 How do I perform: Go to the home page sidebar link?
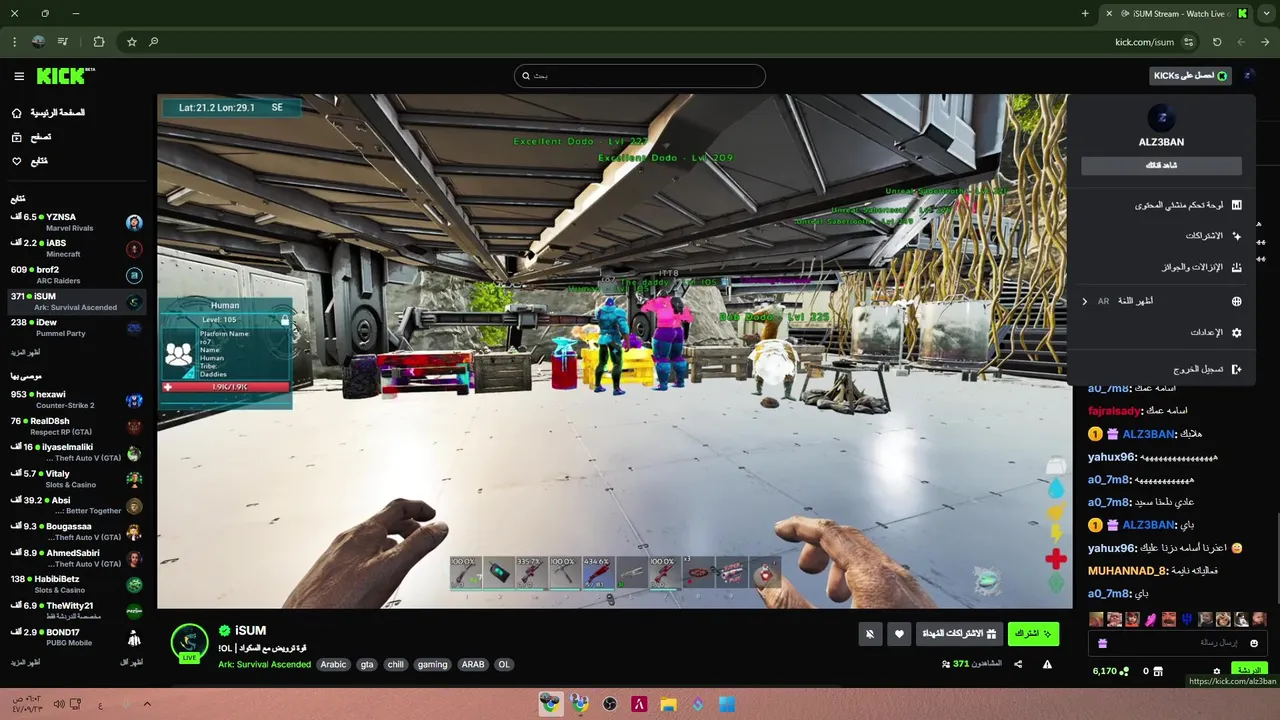point(47,113)
